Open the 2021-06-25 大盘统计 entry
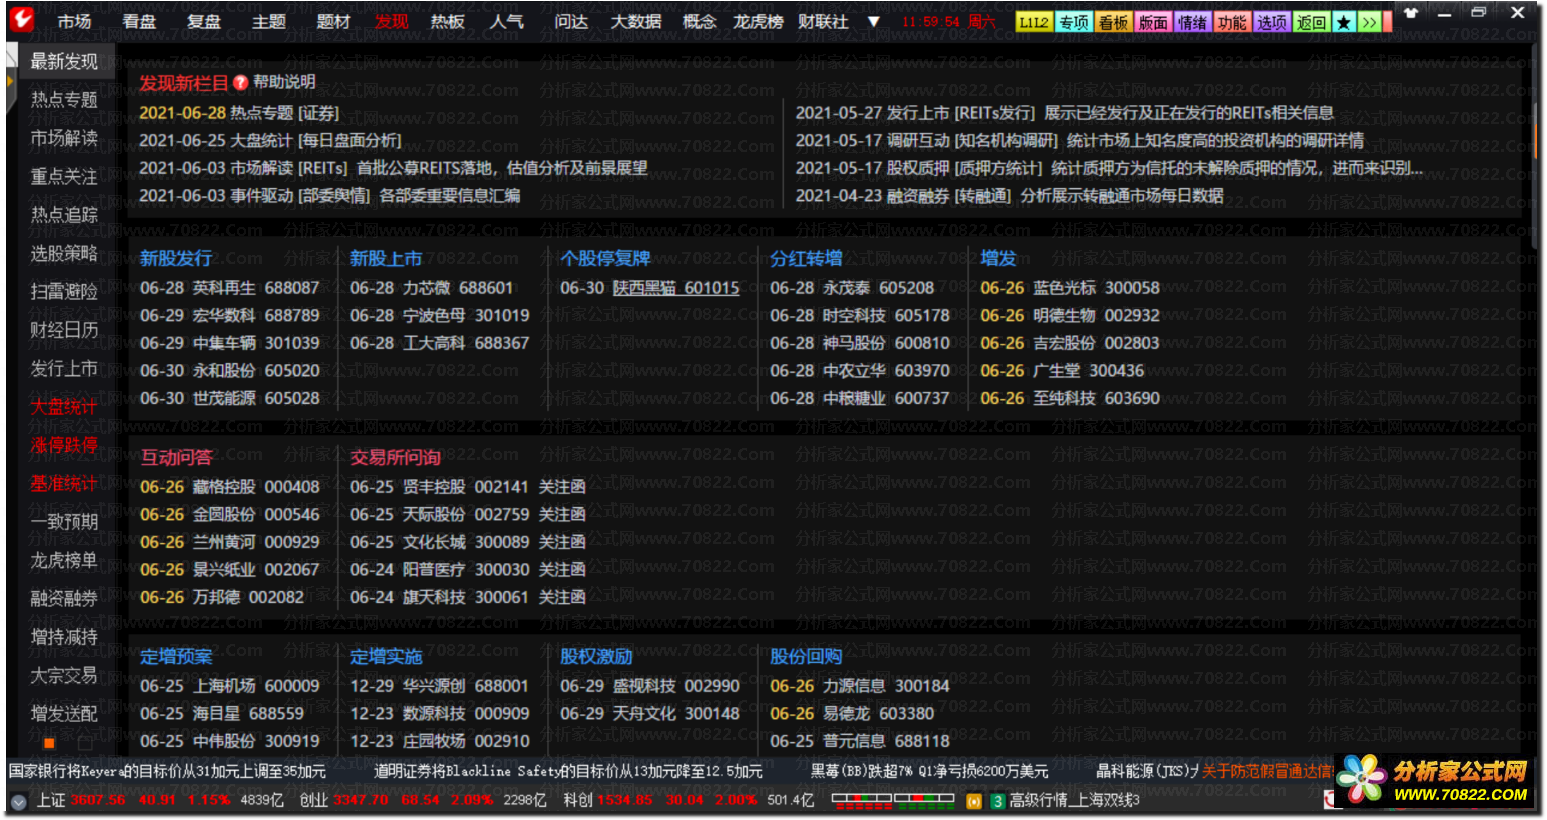Image resolution: width=1547 pixels, height=820 pixels. click(x=270, y=140)
